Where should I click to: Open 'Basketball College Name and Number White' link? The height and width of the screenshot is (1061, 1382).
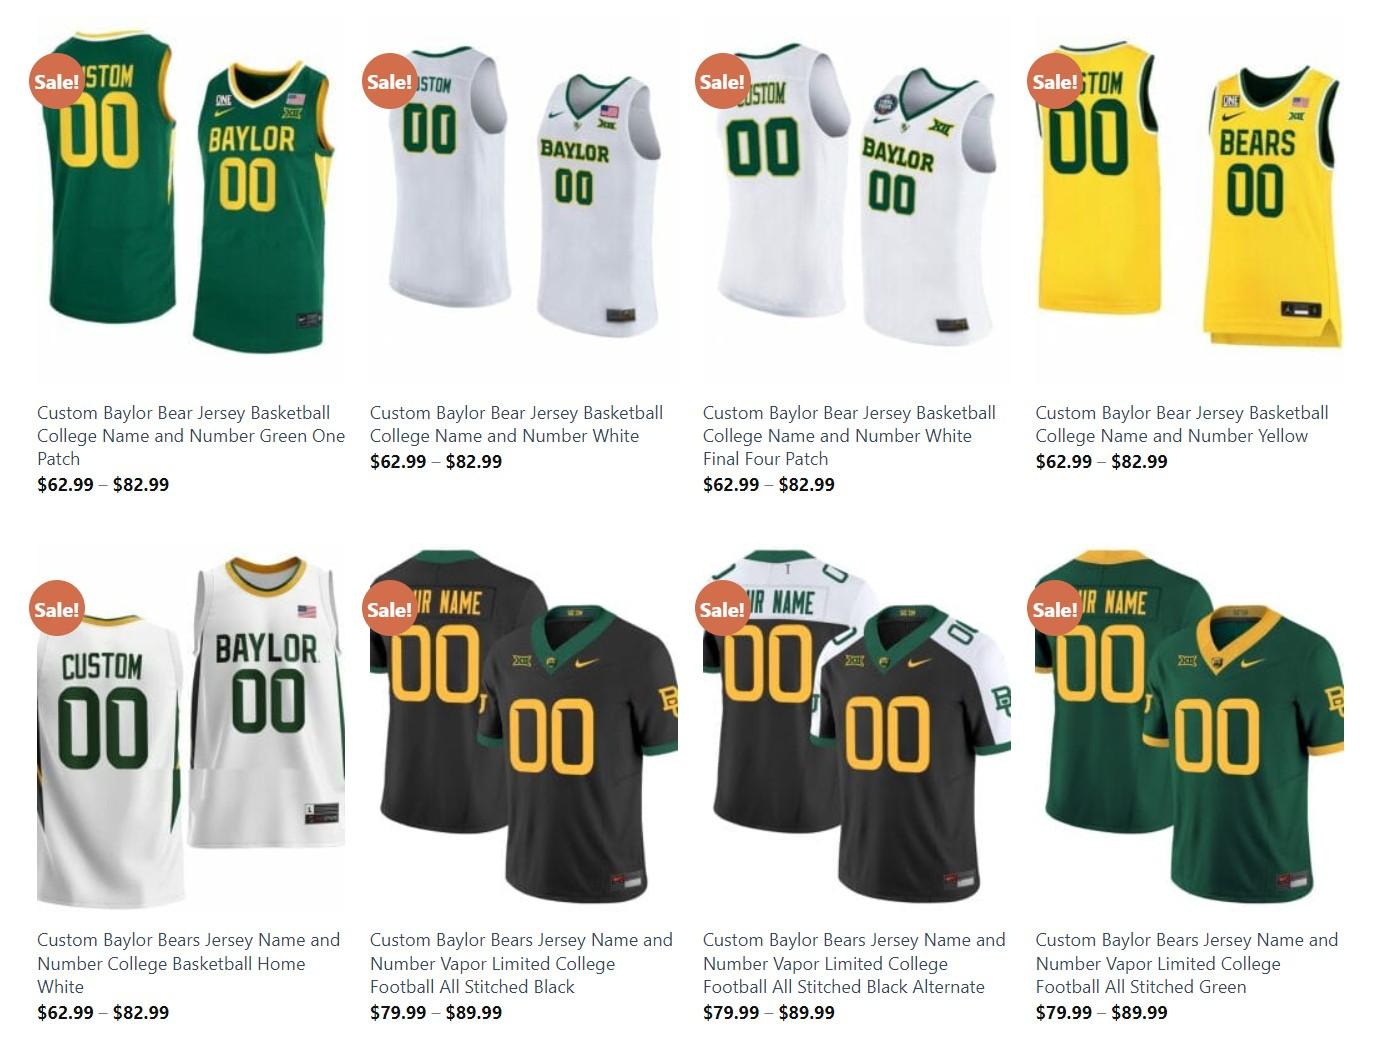(516, 424)
